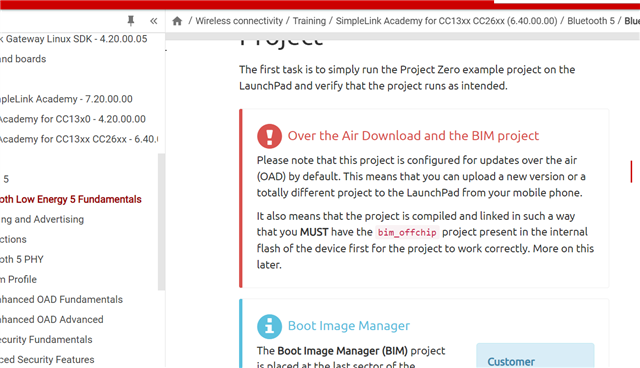Open Scanning and Advertising item
Image resolution: width=640 pixels, height=368 pixels.
(42, 219)
